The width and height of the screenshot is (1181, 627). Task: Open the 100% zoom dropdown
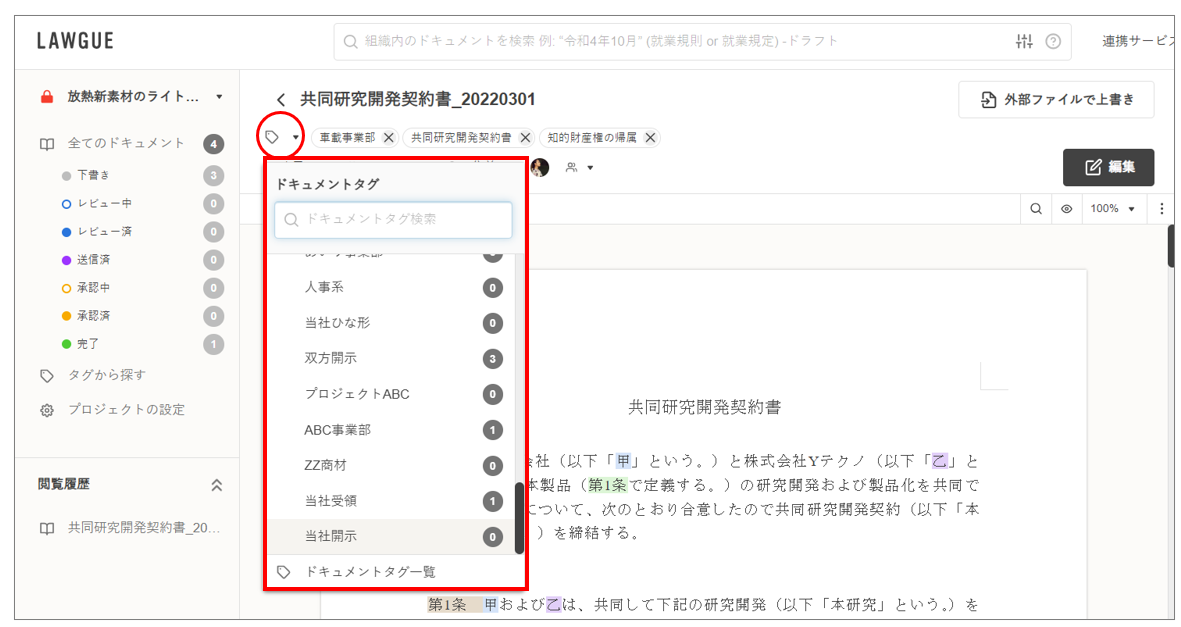click(1113, 209)
